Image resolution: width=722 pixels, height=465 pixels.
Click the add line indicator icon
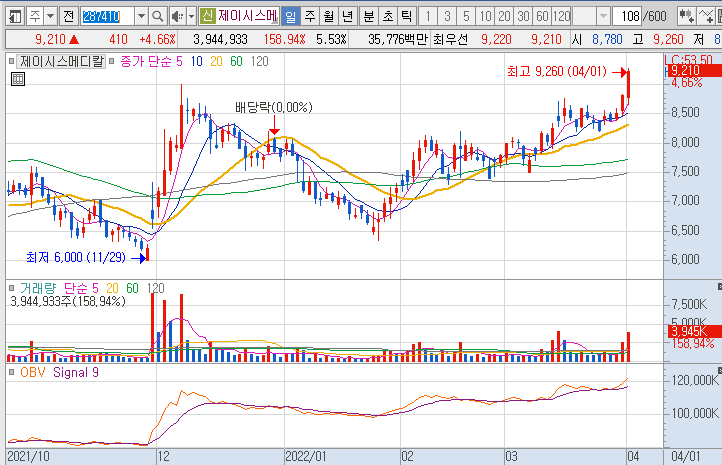pyautogui.click(x=705, y=17)
